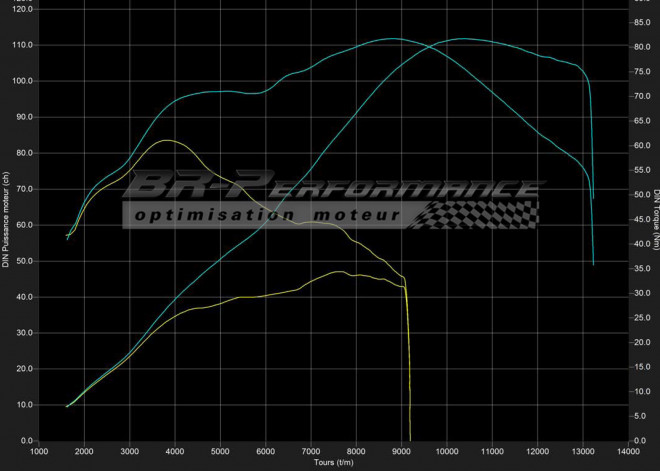Click the 14000 tick on the RPM axis

[629, 451]
